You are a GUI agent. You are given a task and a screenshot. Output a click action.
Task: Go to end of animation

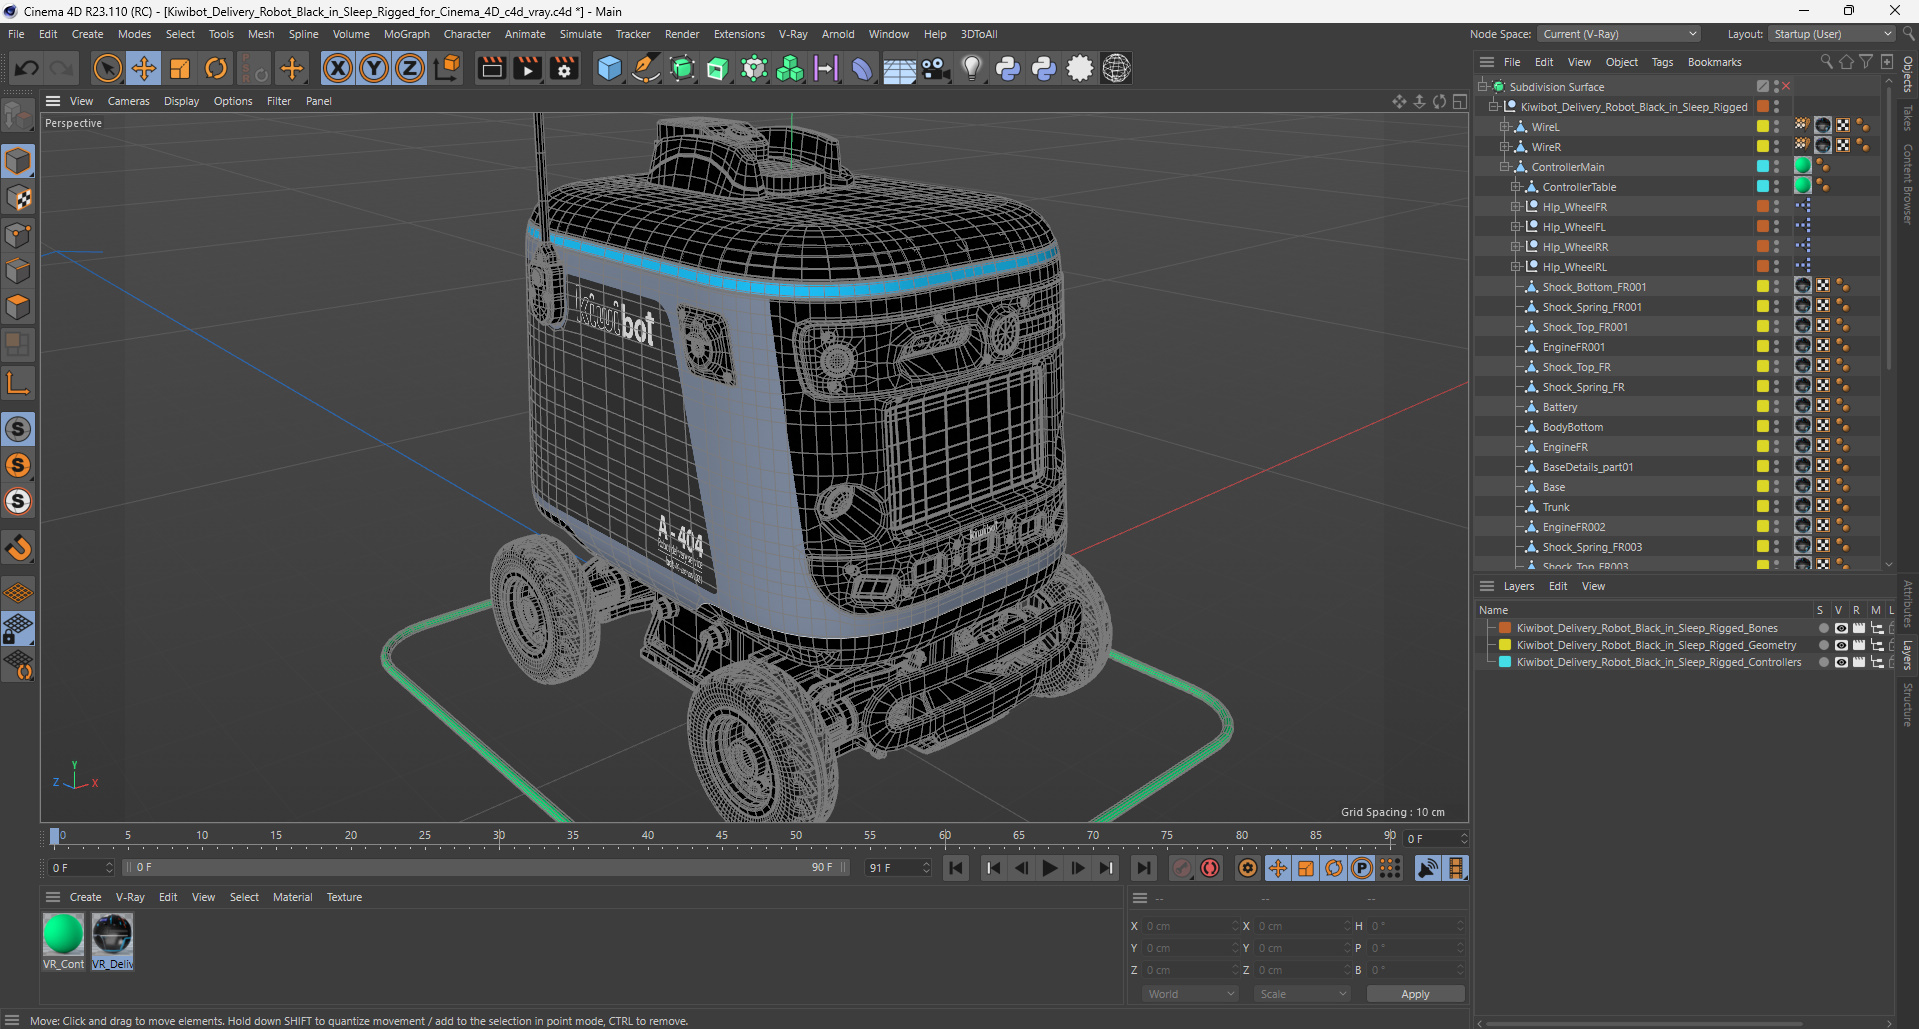pos(1143,868)
